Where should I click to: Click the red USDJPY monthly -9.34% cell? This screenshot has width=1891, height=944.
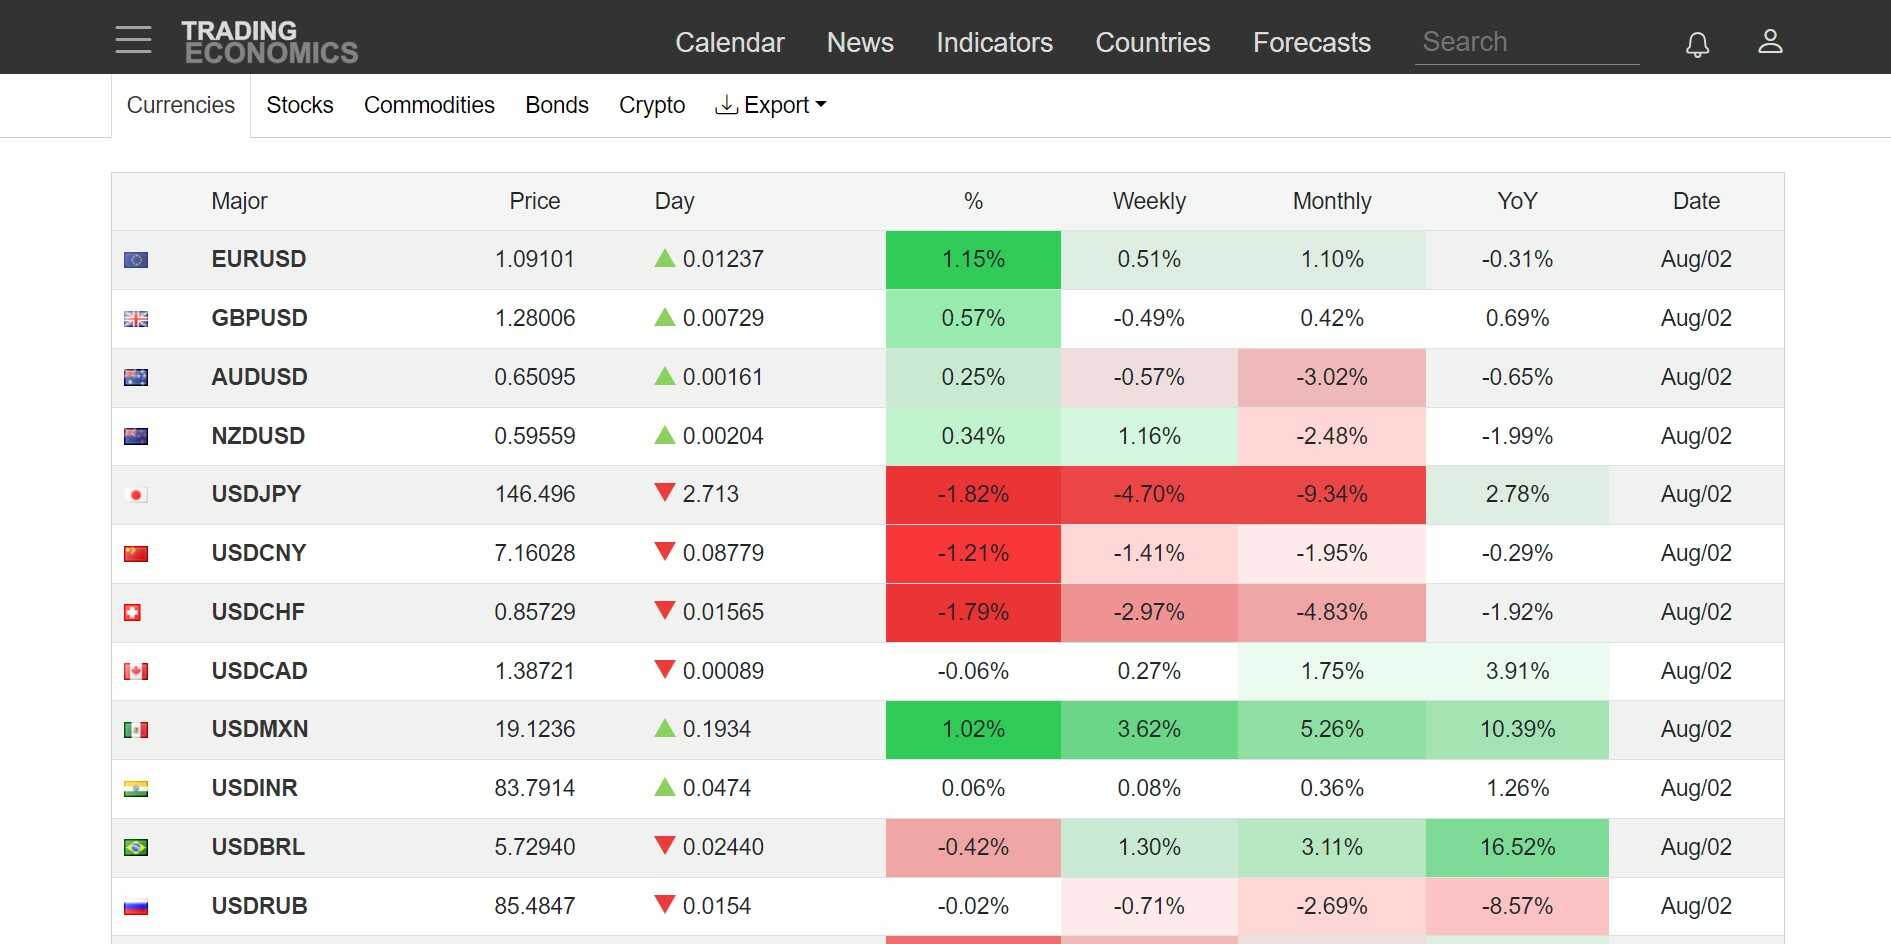click(x=1331, y=494)
